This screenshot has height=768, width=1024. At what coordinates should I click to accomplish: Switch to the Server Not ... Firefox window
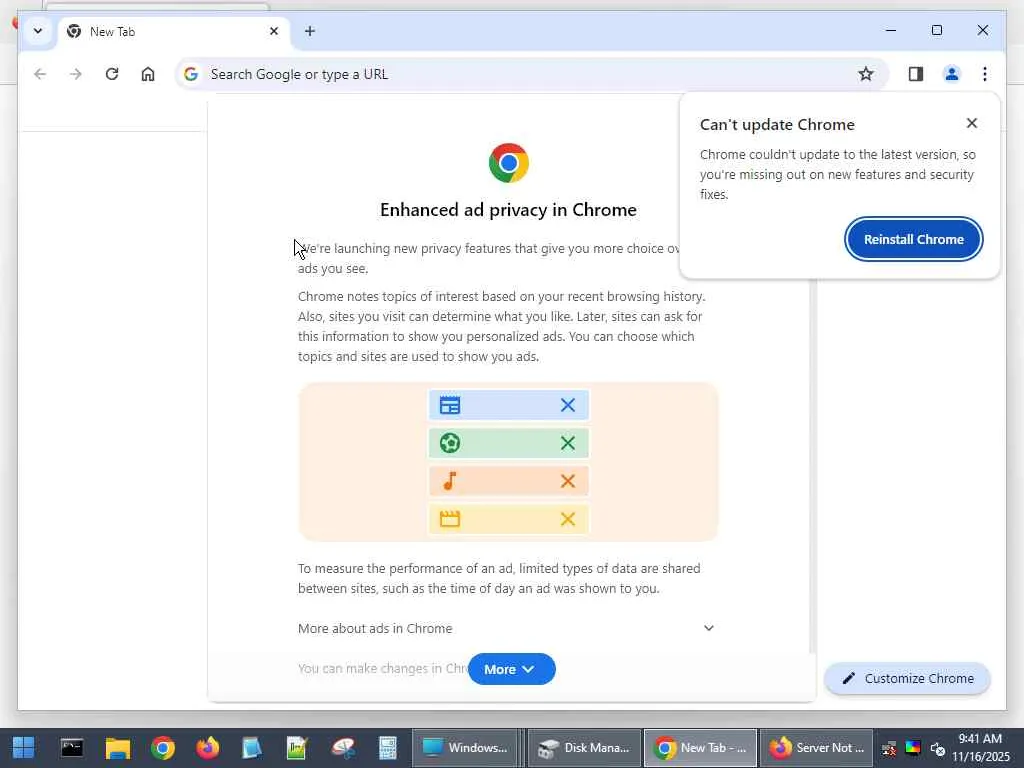816,748
